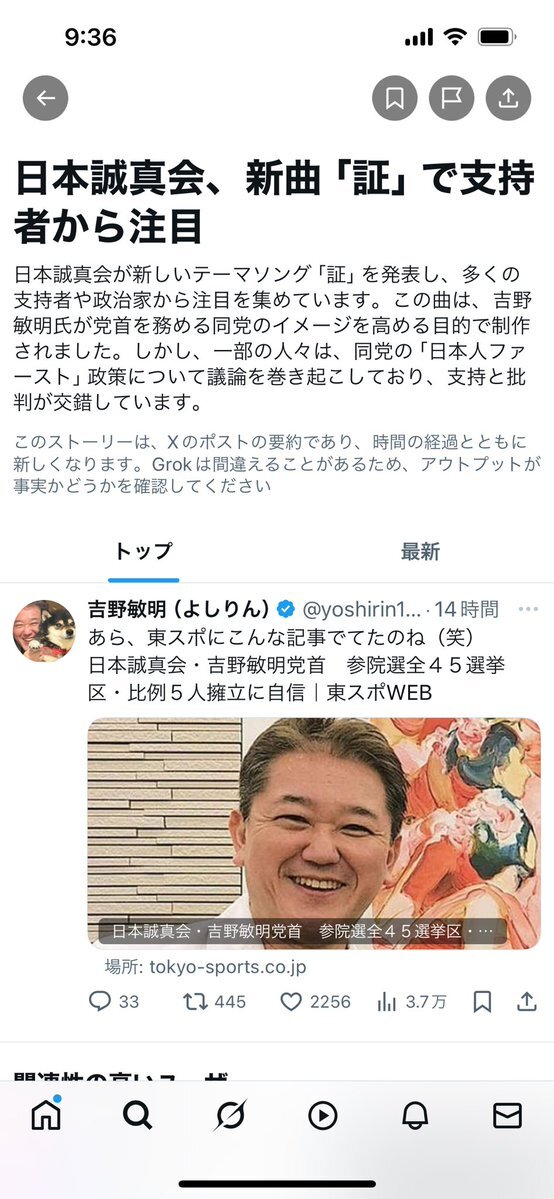Share the post via its share icon
Image resolution: width=554 pixels, height=1199 pixels.
(526, 1001)
